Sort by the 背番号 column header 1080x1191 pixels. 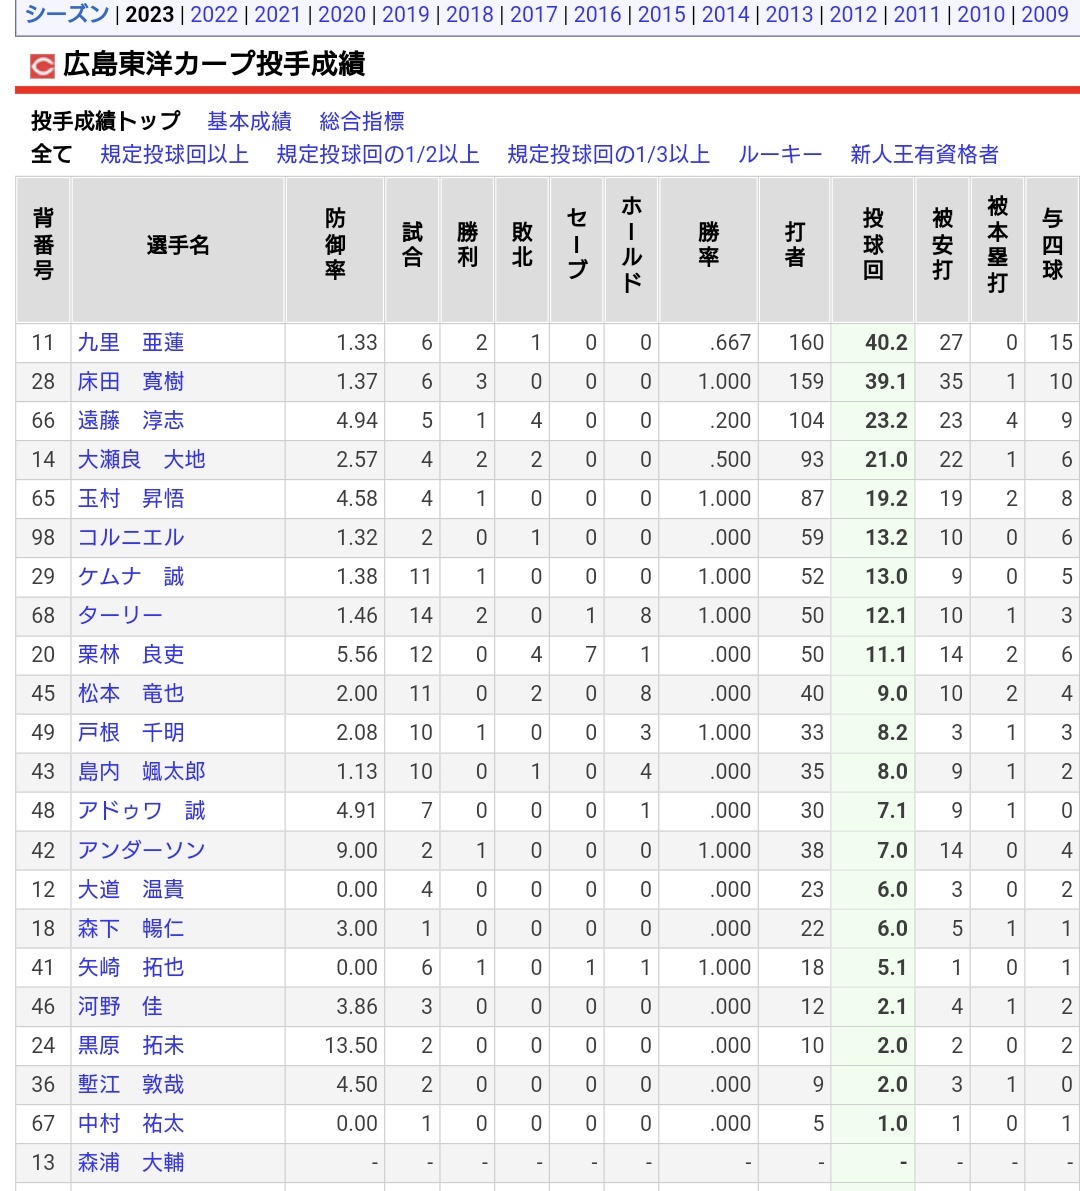point(43,250)
